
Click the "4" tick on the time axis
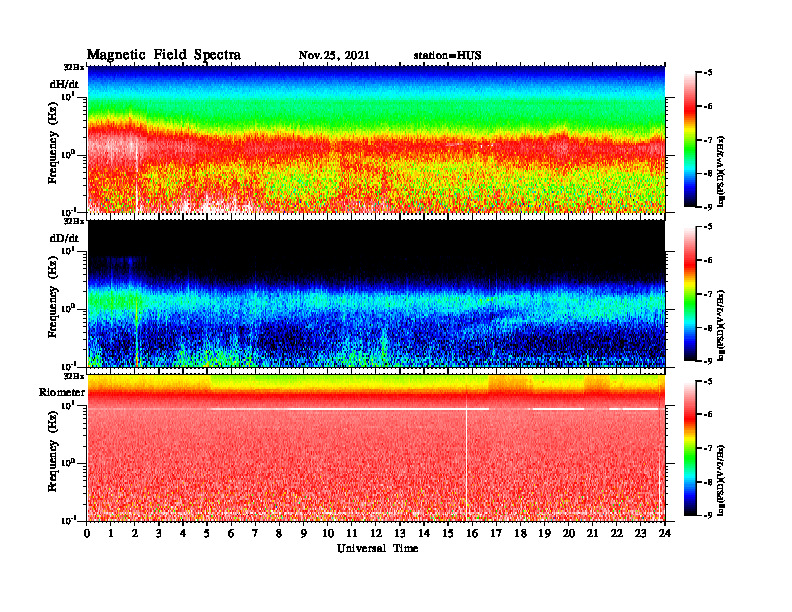point(183,534)
